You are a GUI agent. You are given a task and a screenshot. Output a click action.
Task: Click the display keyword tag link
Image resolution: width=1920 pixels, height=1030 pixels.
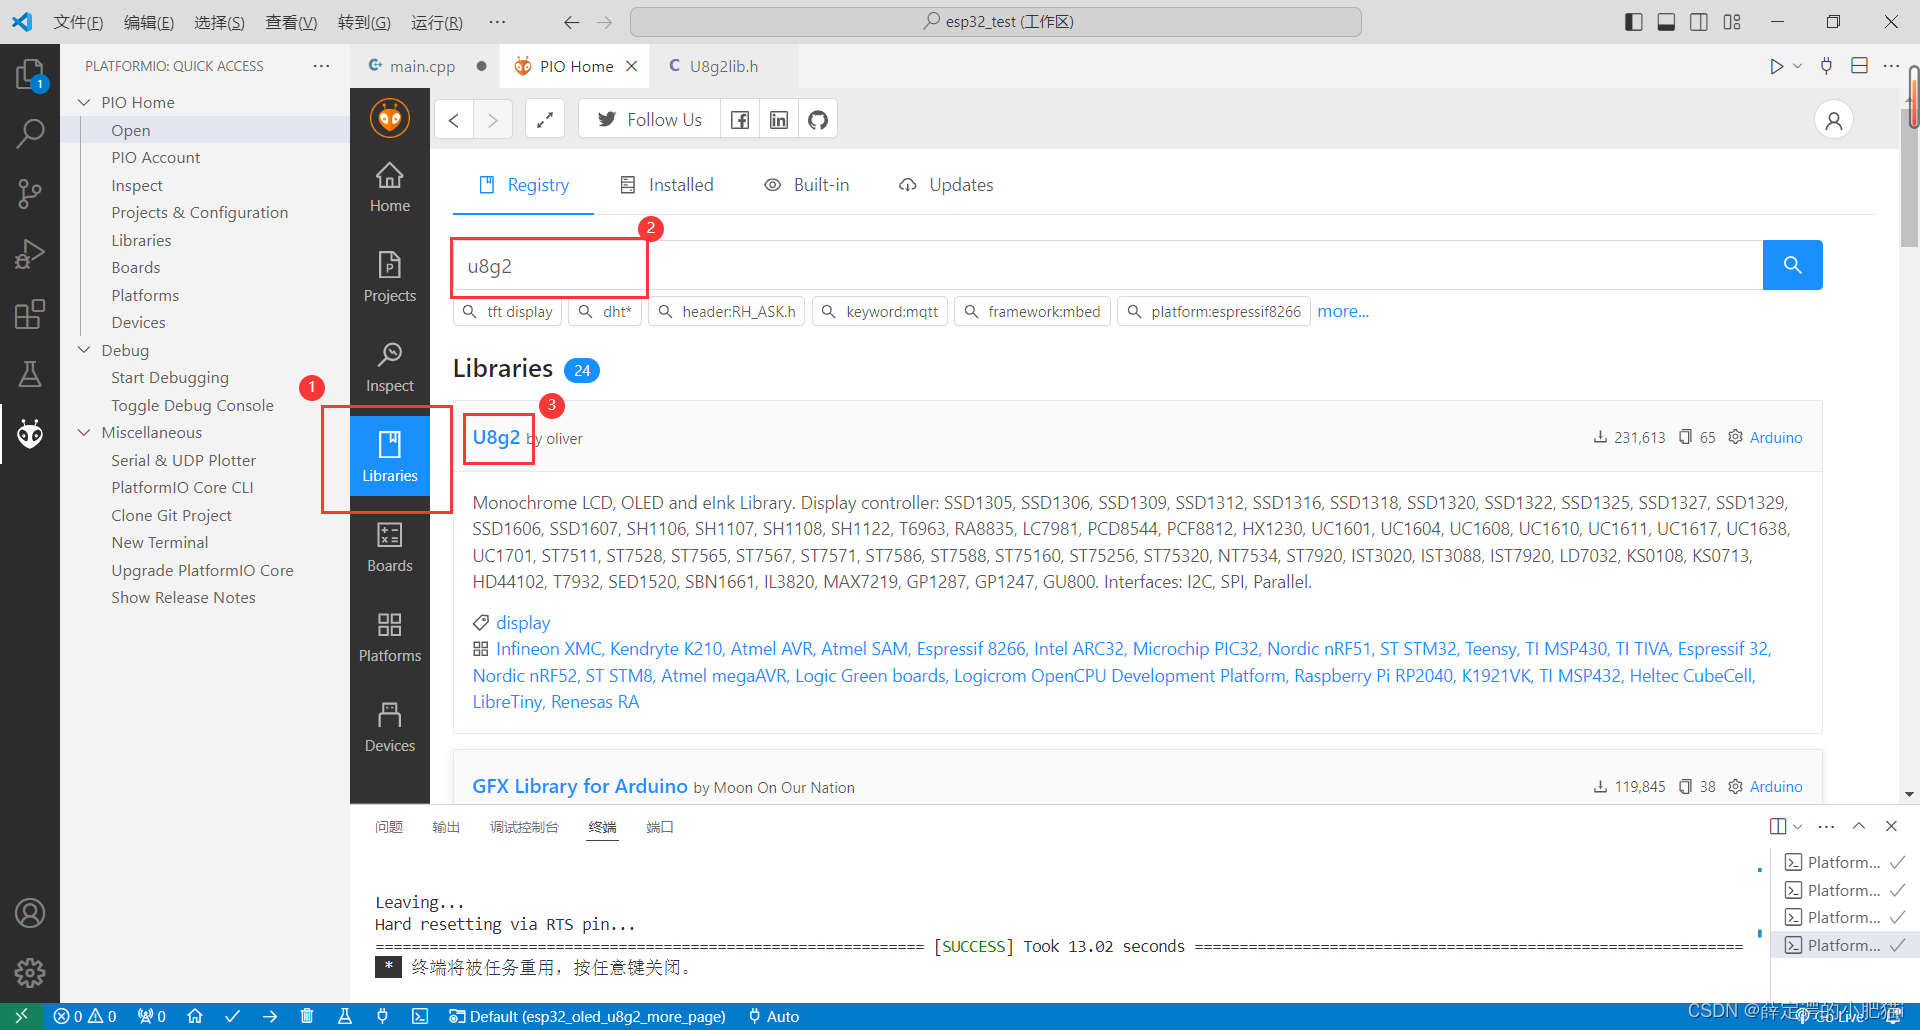pyautogui.click(x=523, y=623)
